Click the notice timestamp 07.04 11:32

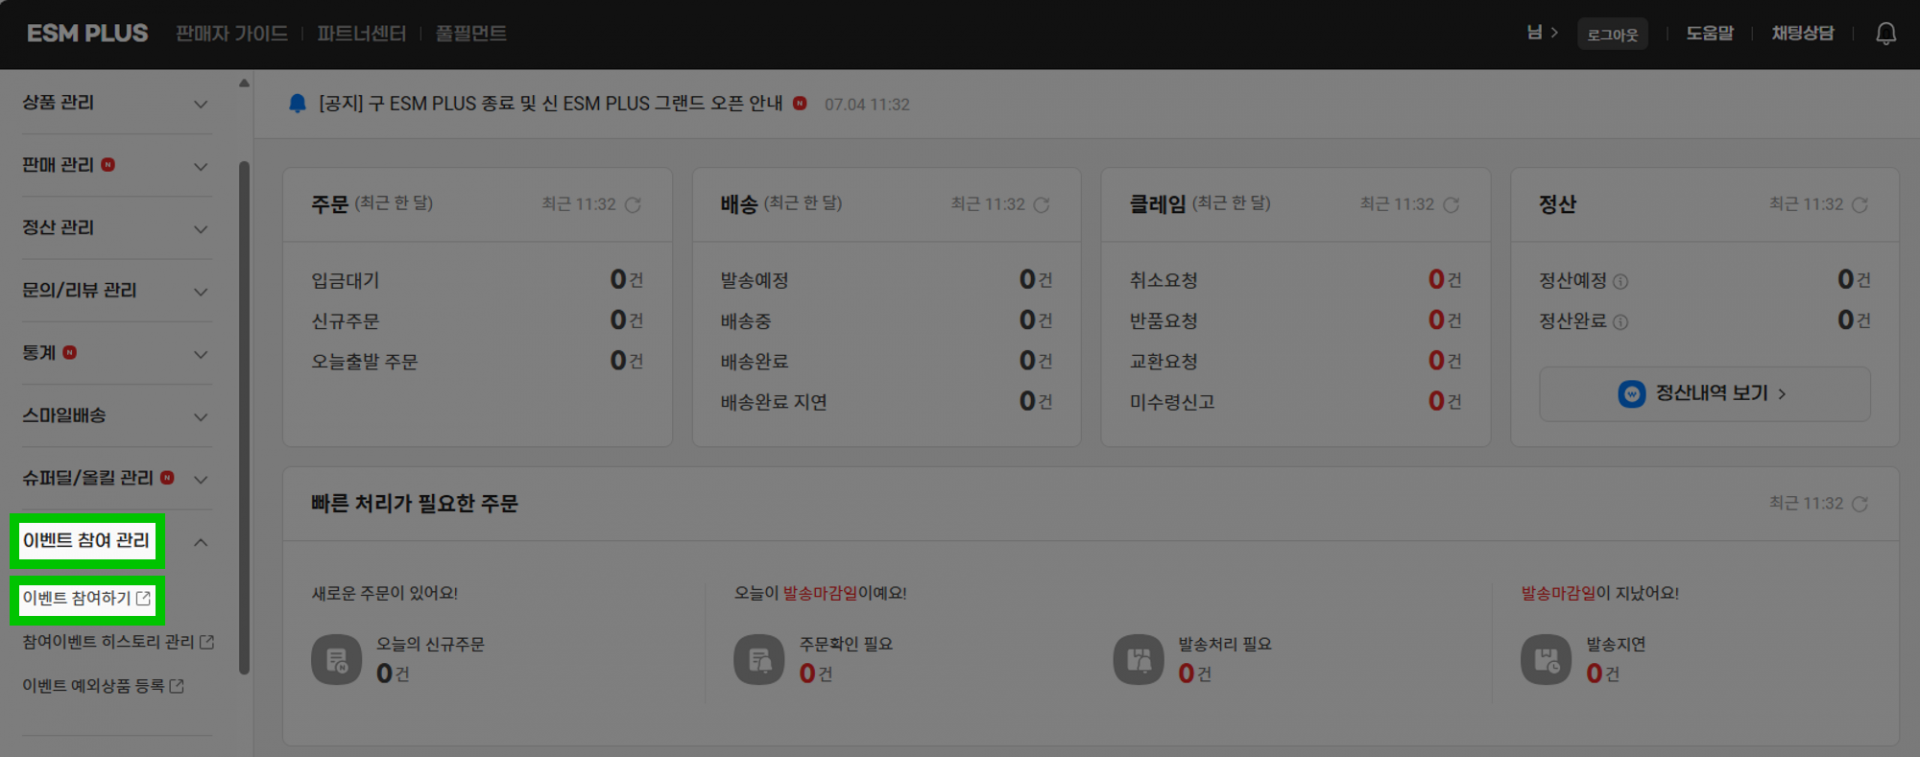pyautogui.click(x=867, y=104)
